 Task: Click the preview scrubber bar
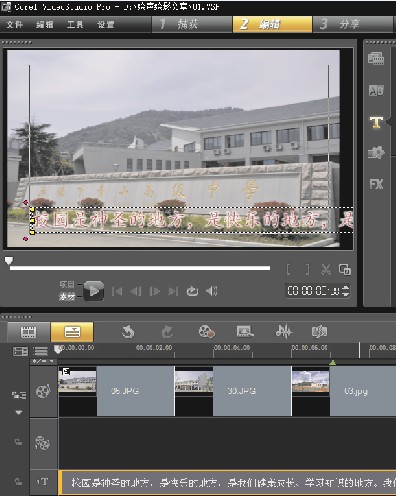(x=140, y=268)
